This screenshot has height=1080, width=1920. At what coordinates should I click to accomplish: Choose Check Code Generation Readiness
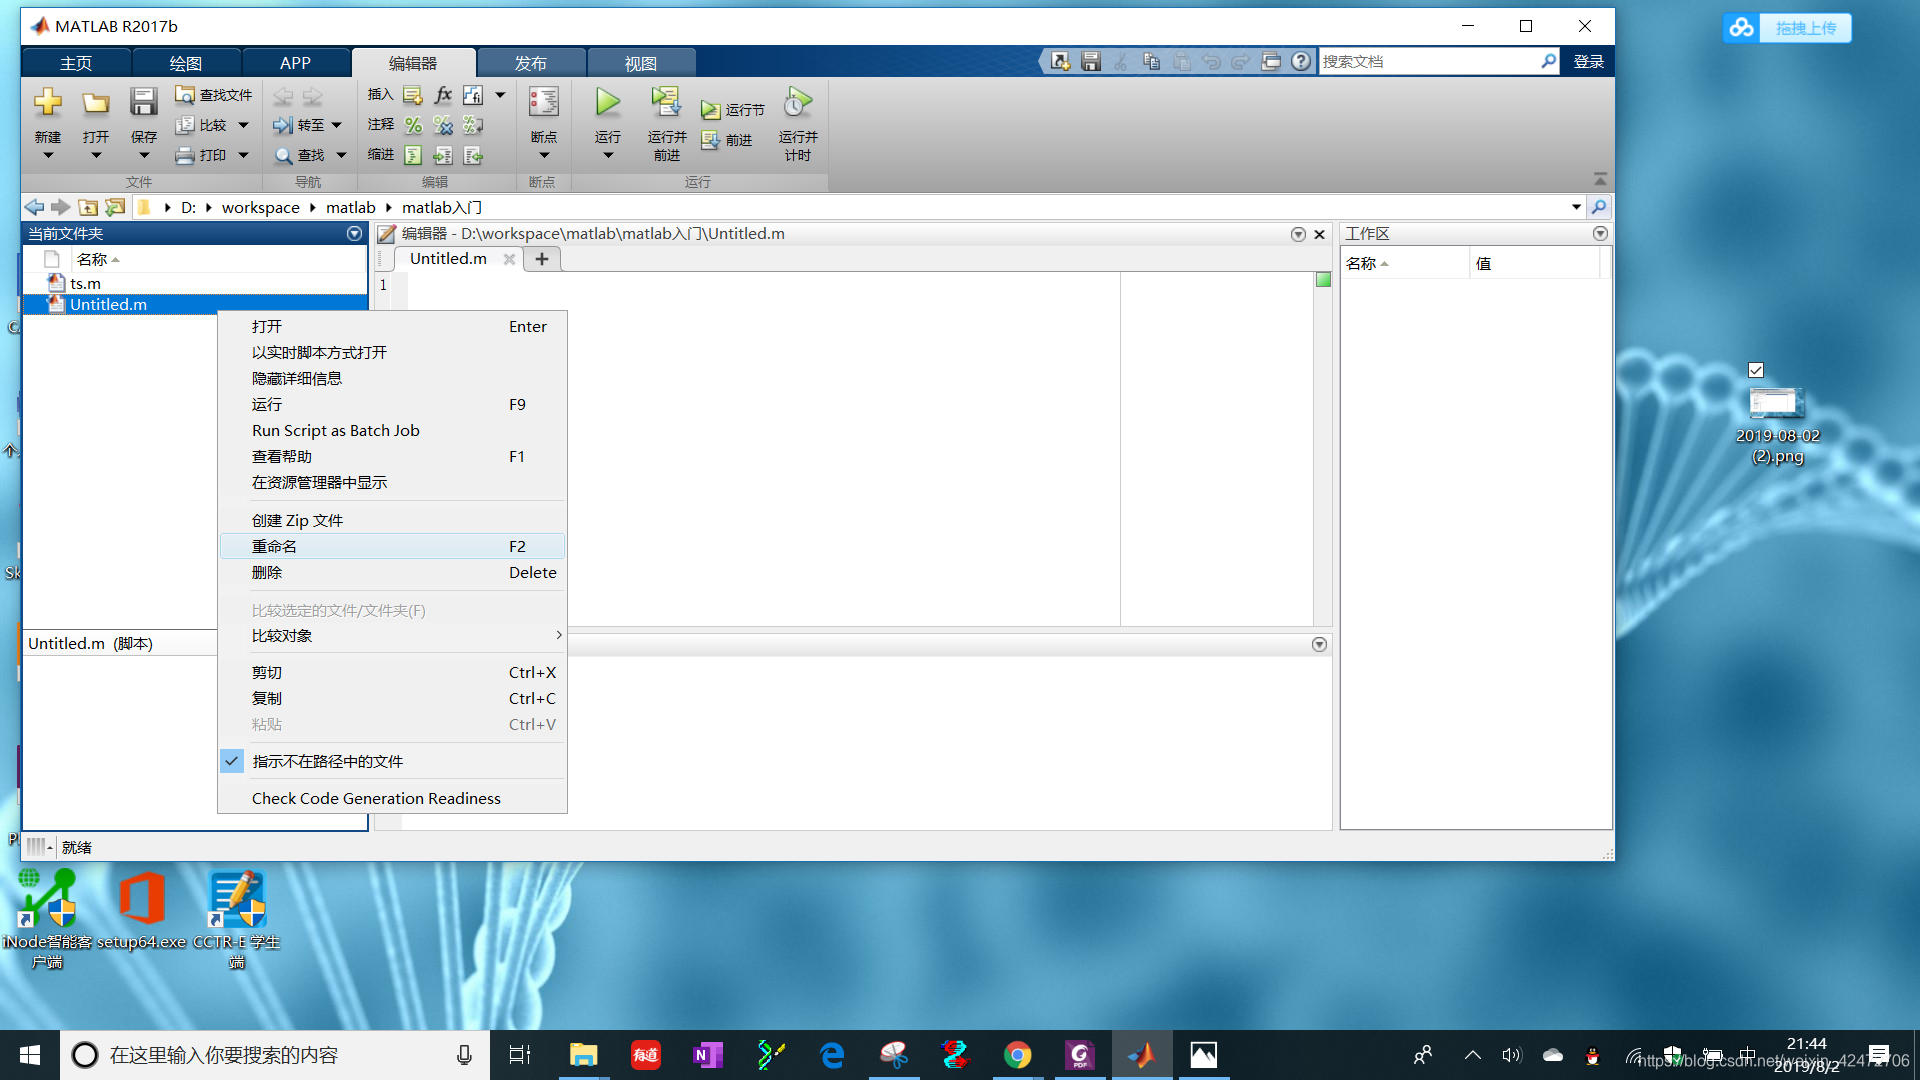pyautogui.click(x=392, y=798)
